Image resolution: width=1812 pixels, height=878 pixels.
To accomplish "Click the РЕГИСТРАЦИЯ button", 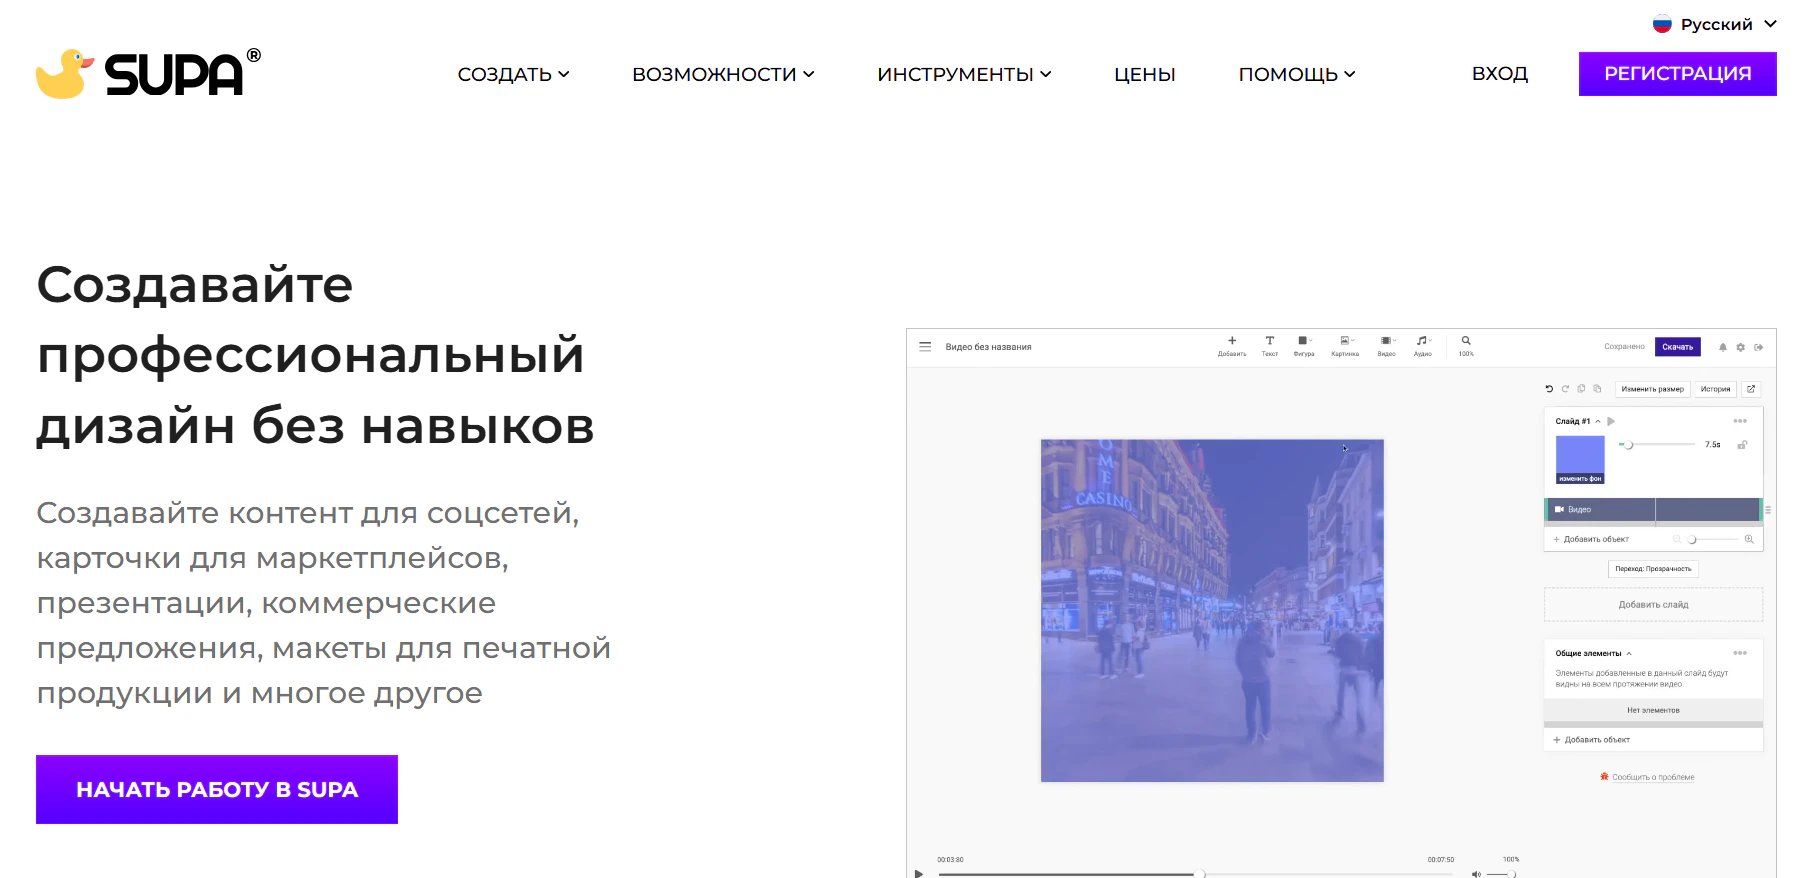I will tap(1678, 74).
